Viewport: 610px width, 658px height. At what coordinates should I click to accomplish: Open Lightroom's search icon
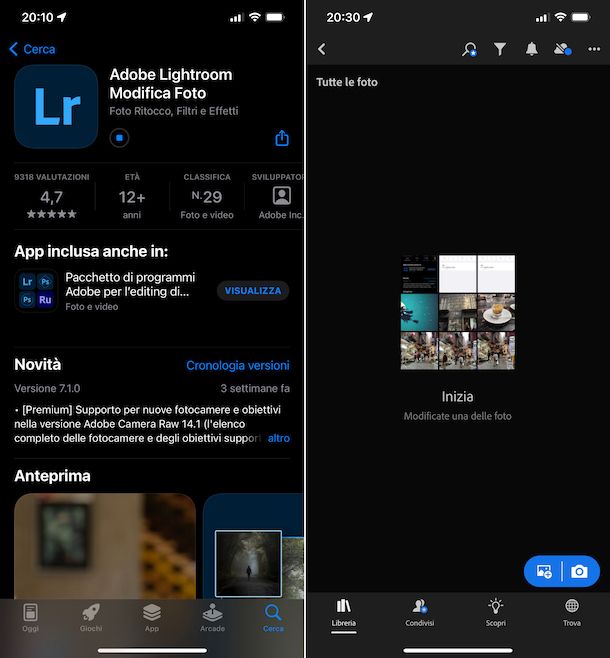tap(469, 49)
